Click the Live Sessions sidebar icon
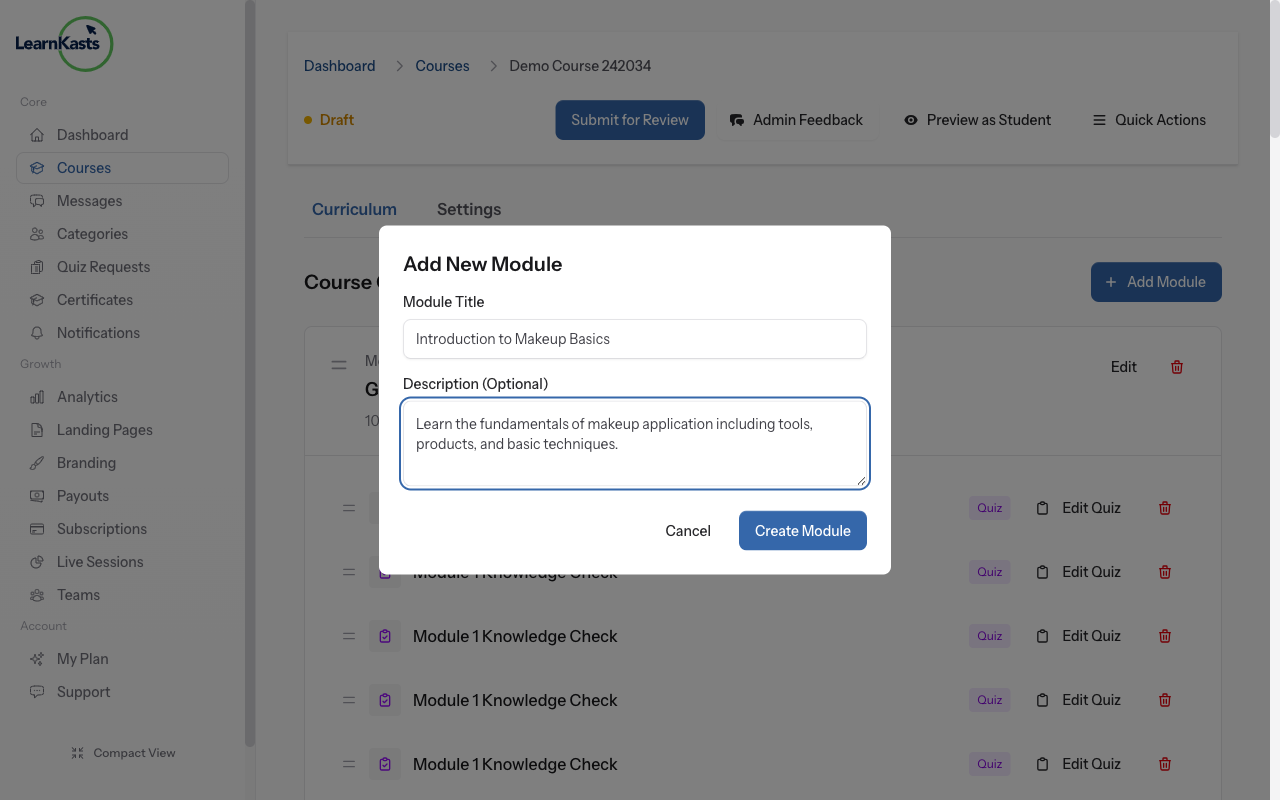 pos(36,561)
